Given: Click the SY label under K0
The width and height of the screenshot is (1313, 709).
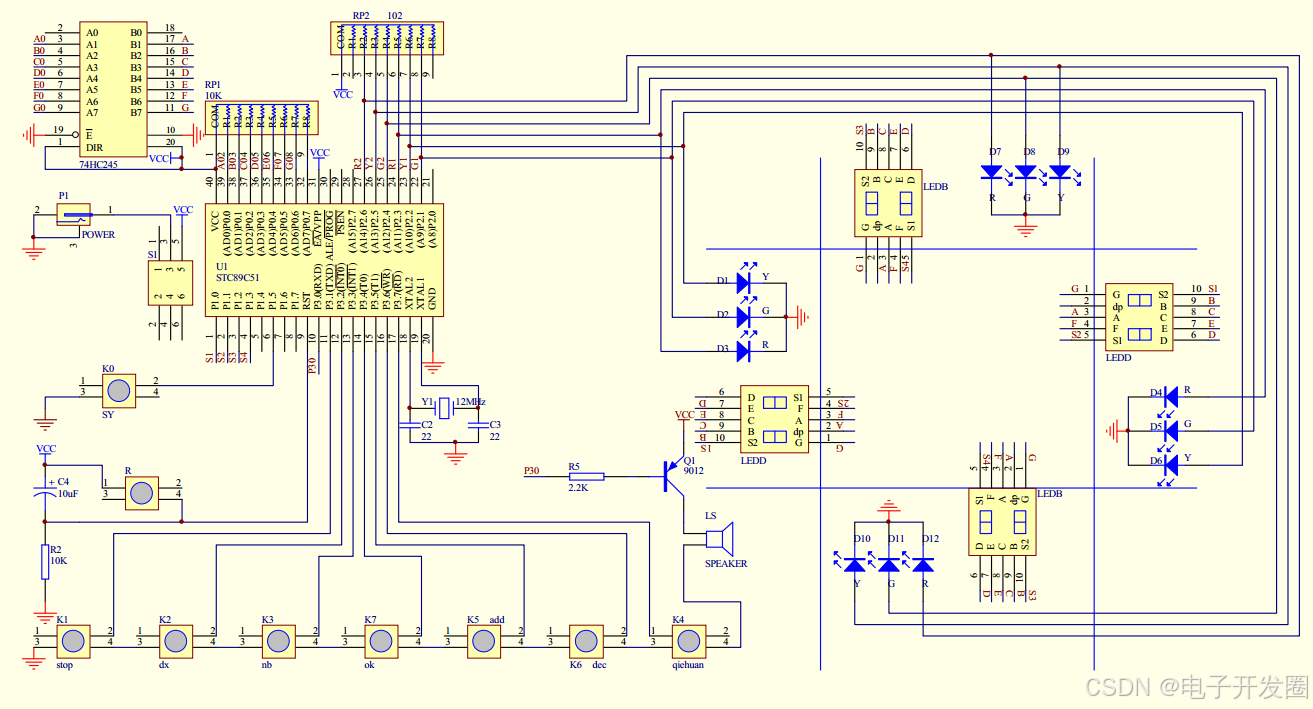Looking at the screenshot, I should pos(108,413).
